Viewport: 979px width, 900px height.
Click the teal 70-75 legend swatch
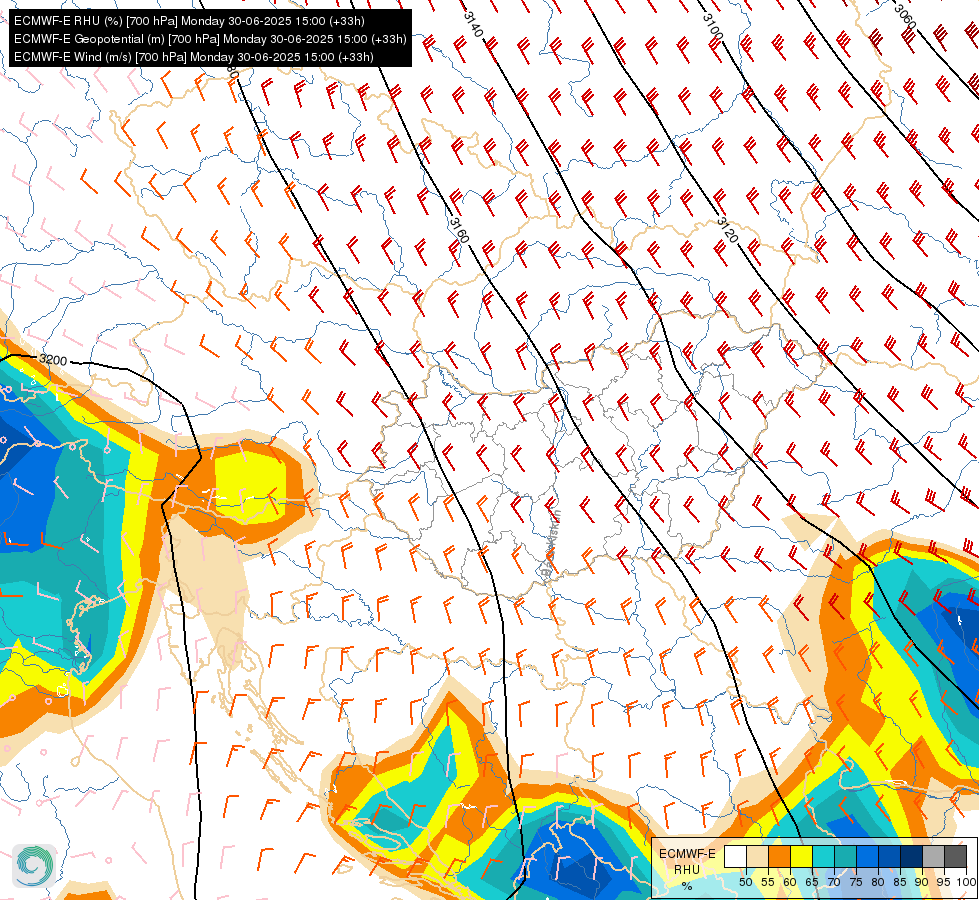tap(845, 856)
